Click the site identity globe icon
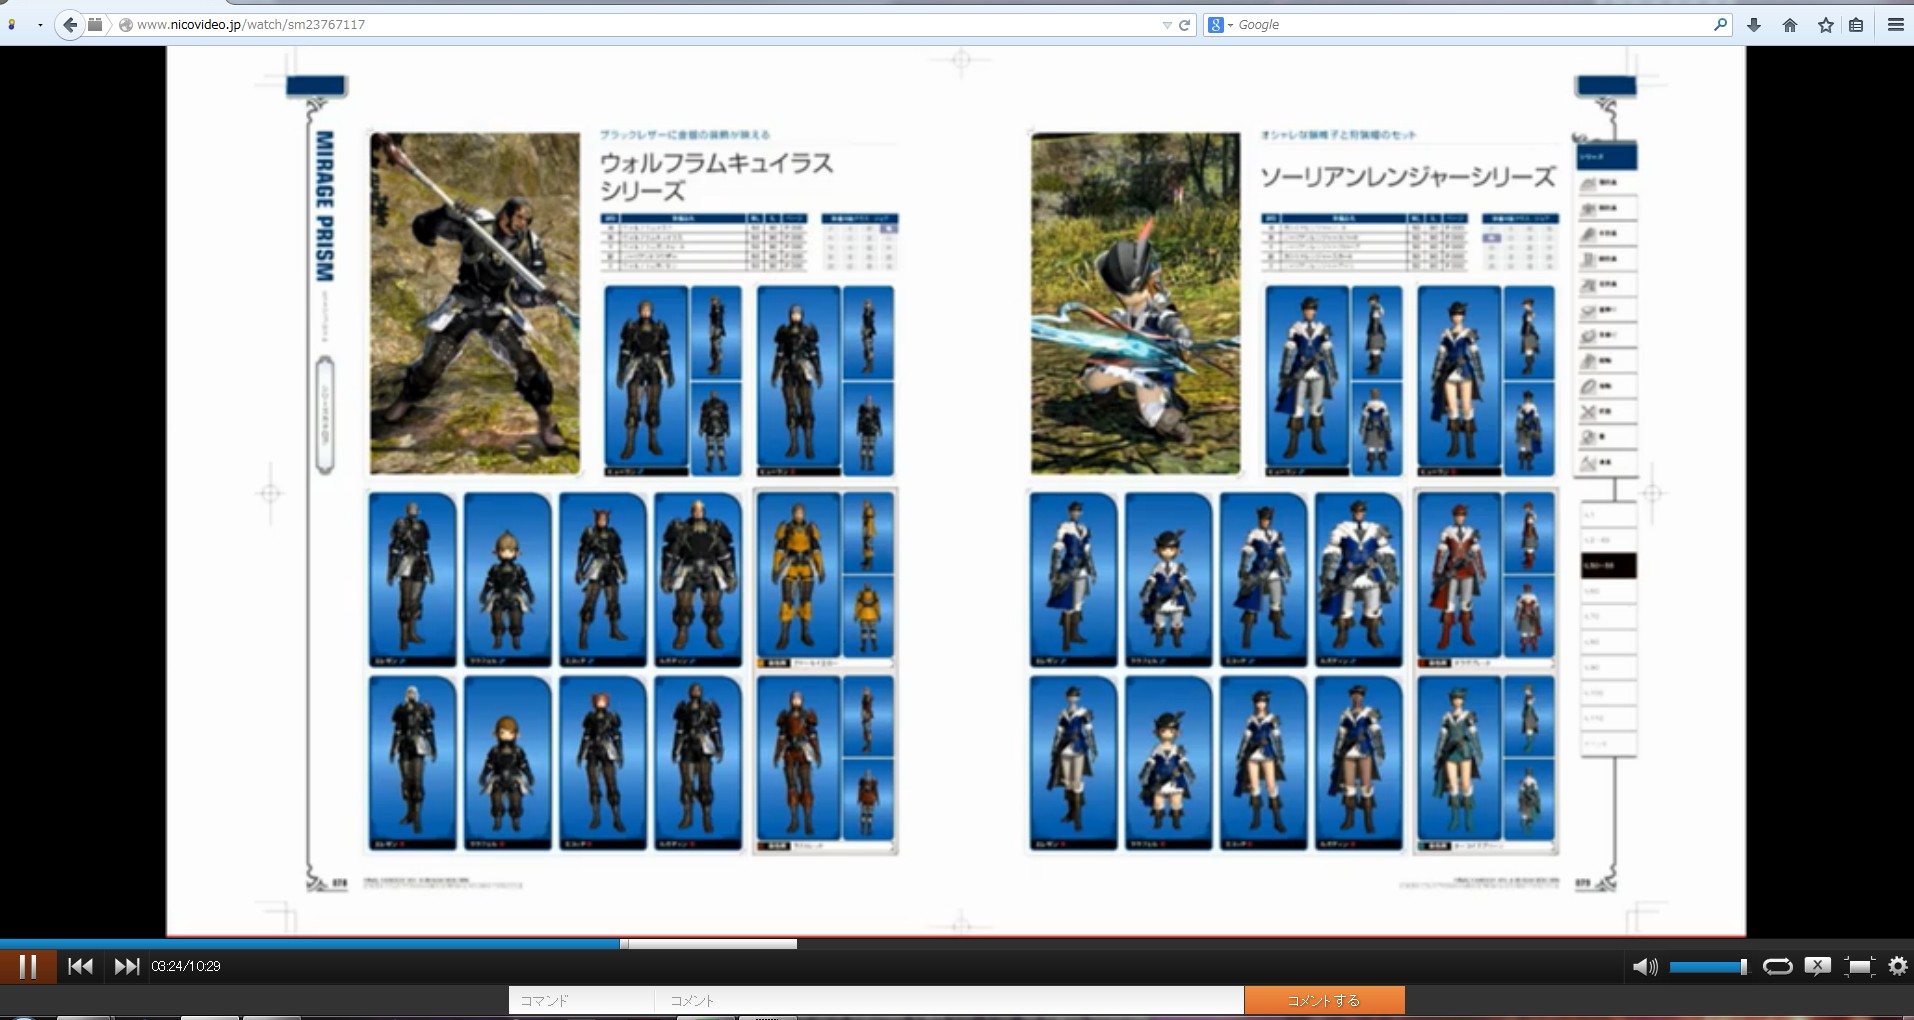 (126, 25)
